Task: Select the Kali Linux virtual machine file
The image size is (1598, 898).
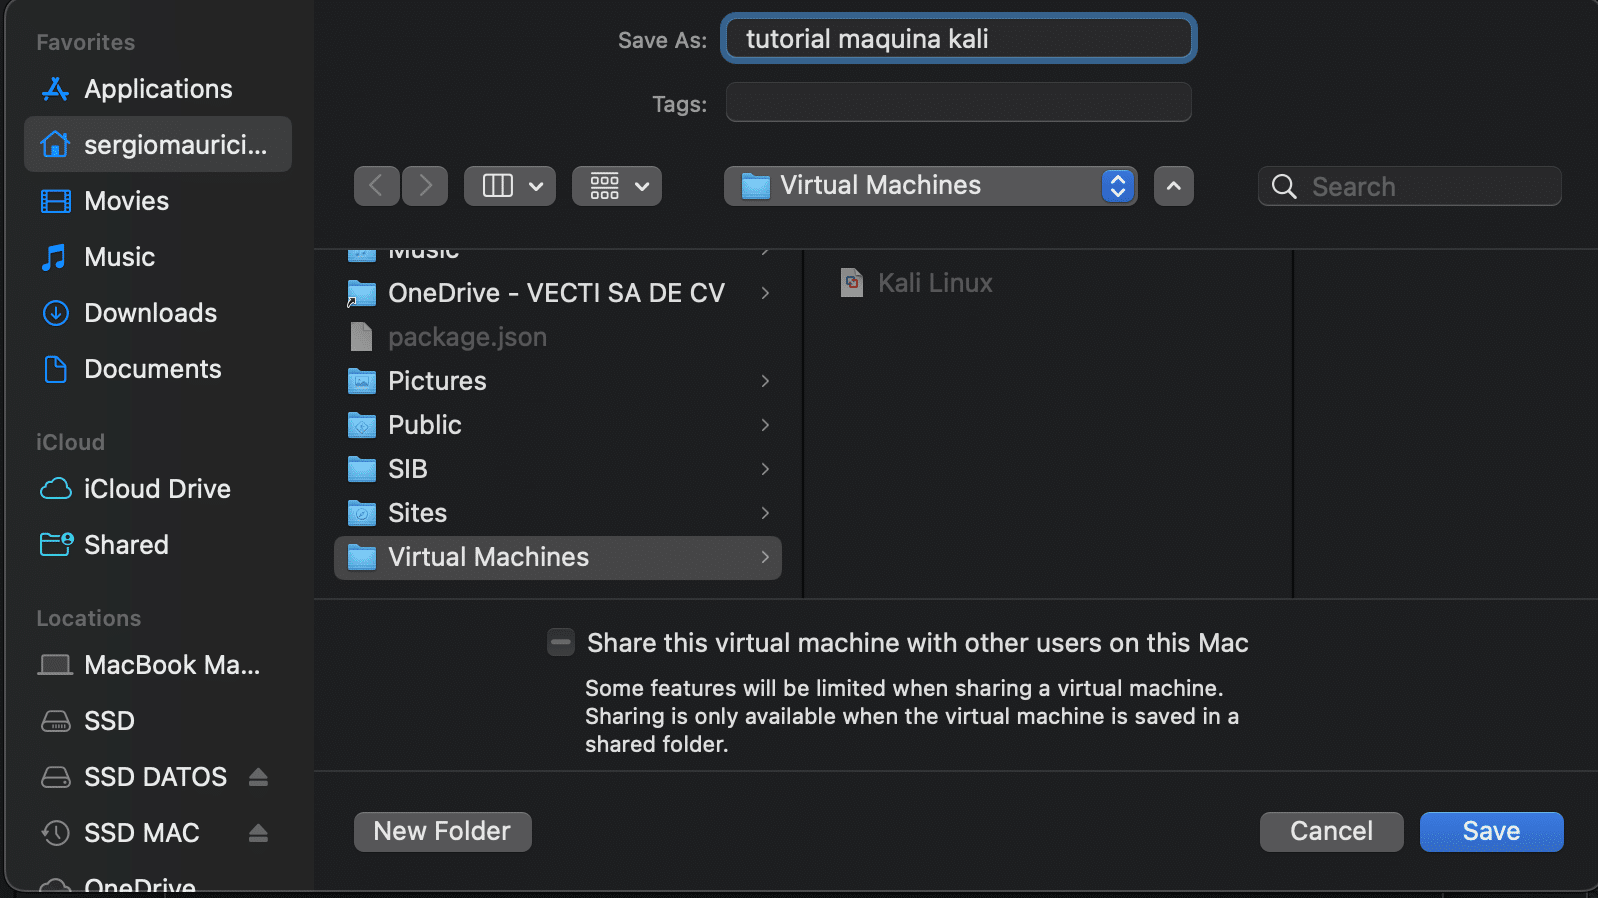Action: (x=934, y=283)
